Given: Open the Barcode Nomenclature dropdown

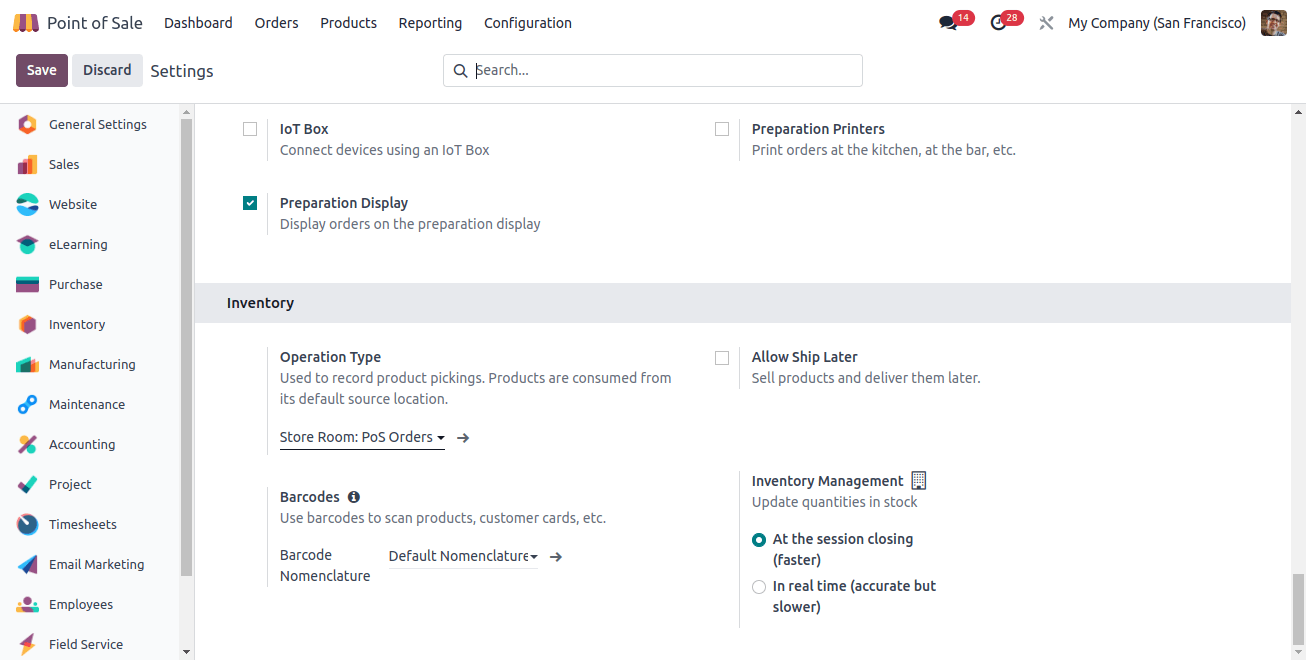Looking at the screenshot, I should tap(463, 557).
